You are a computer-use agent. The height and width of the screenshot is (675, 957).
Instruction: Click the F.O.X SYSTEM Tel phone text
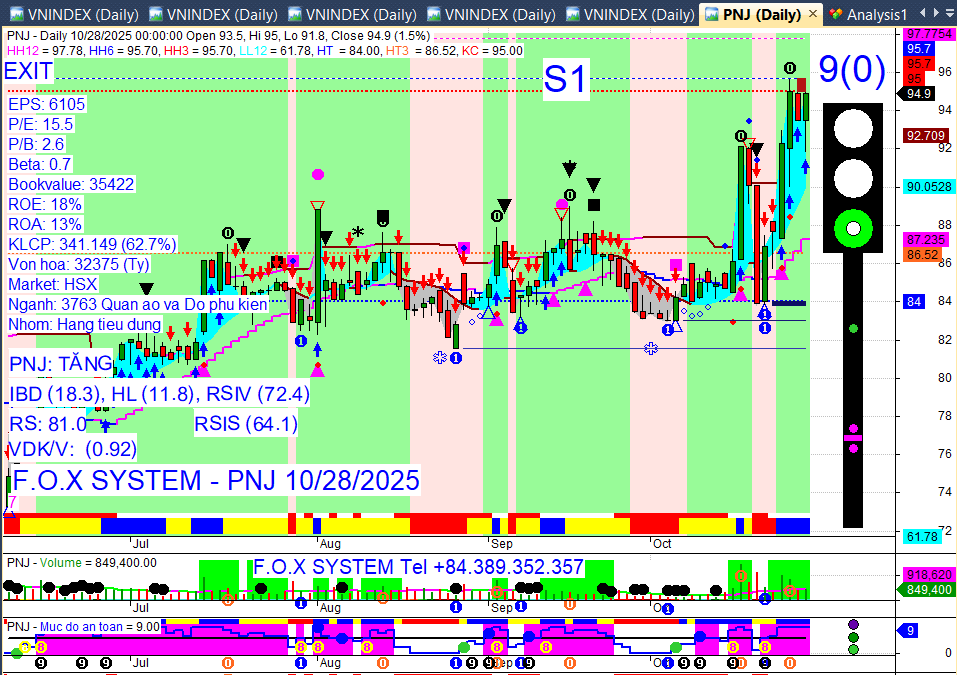point(418,567)
